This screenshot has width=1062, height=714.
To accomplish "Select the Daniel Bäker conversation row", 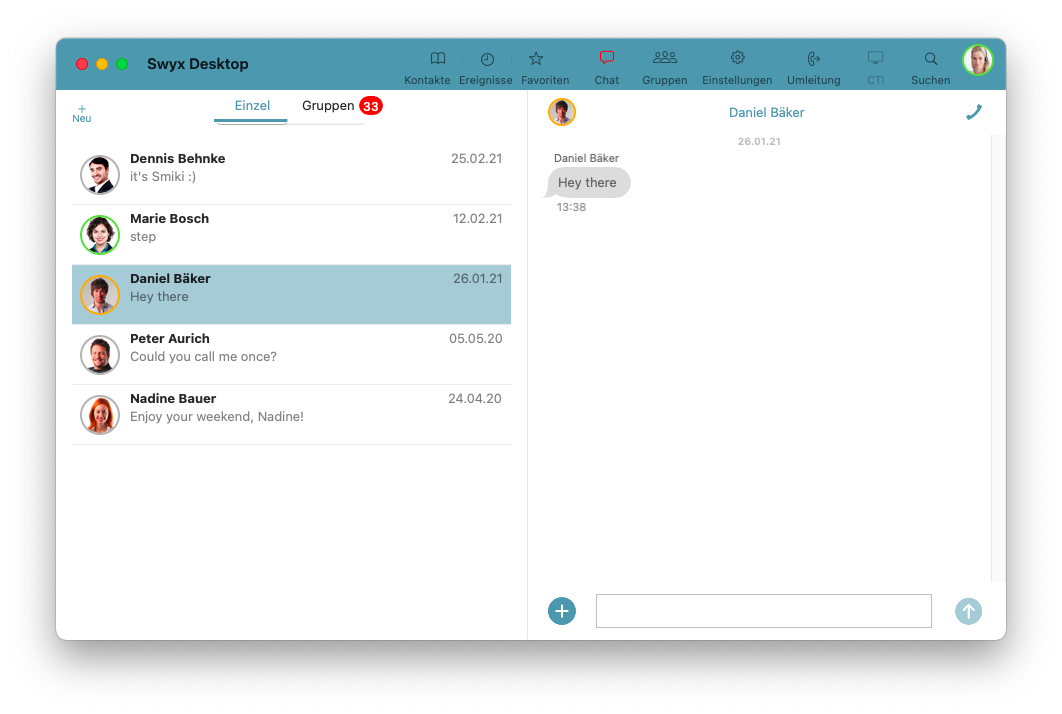I will pyautogui.click(x=291, y=295).
